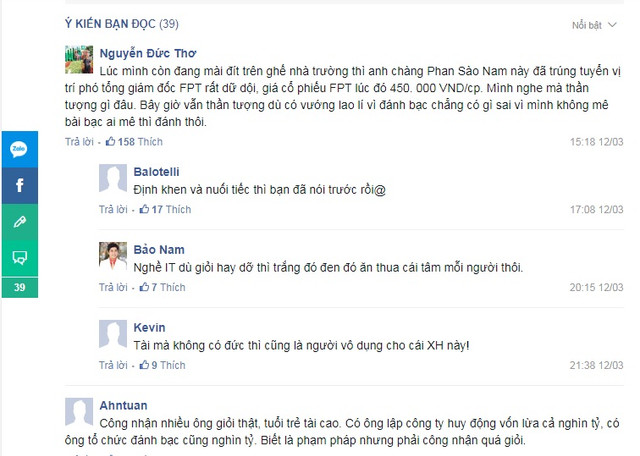
Task: Click Trả lời under Bảo Nam's comment
Action: click(x=113, y=287)
